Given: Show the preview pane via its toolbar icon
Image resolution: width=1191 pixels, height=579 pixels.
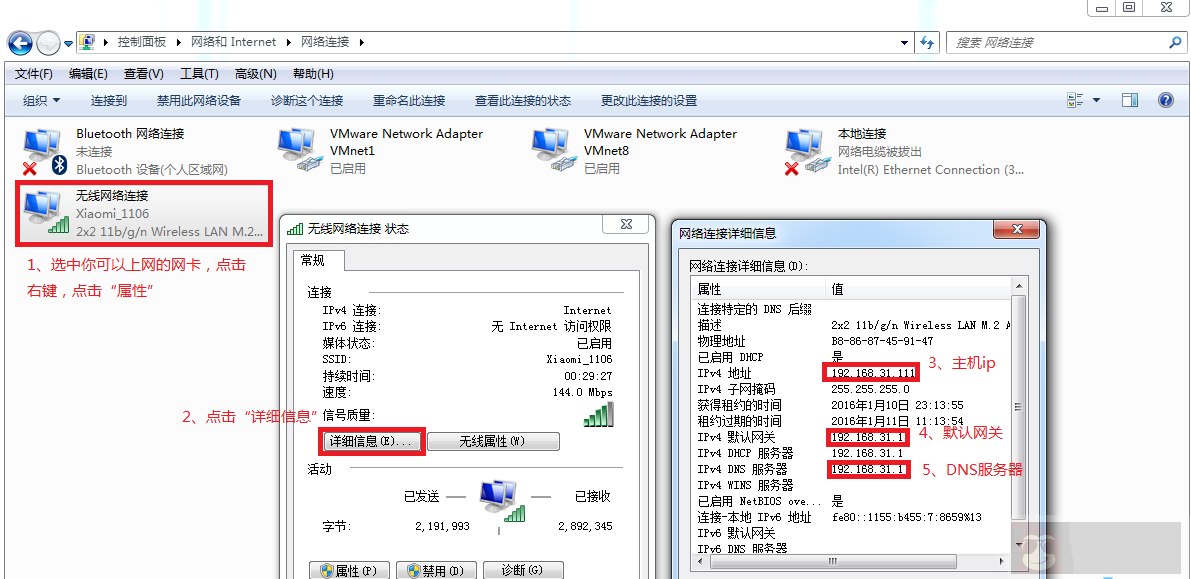Looking at the screenshot, I should pos(1131,99).
